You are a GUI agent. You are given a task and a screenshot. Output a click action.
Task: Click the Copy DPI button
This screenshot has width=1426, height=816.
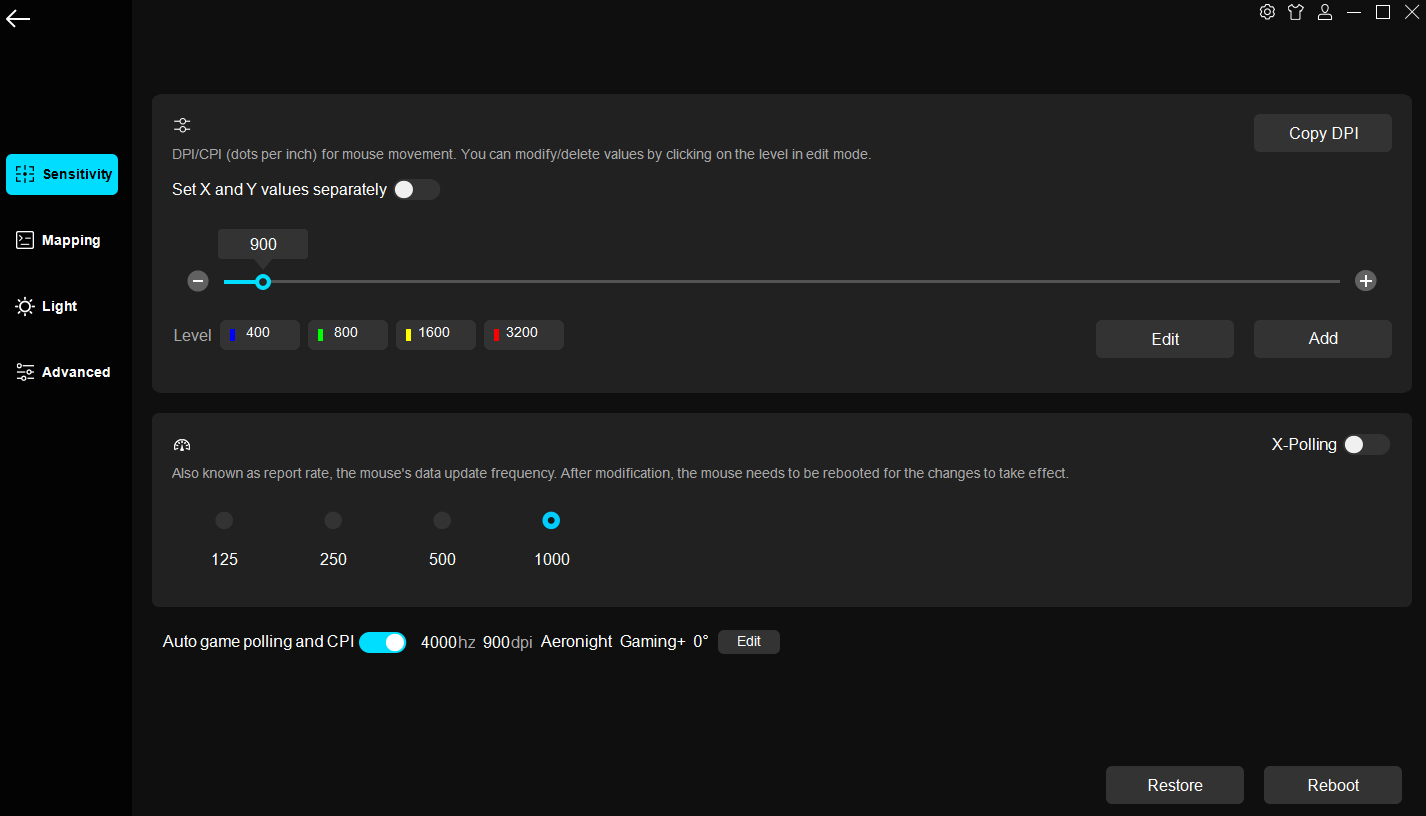[x=1323, y=133]
